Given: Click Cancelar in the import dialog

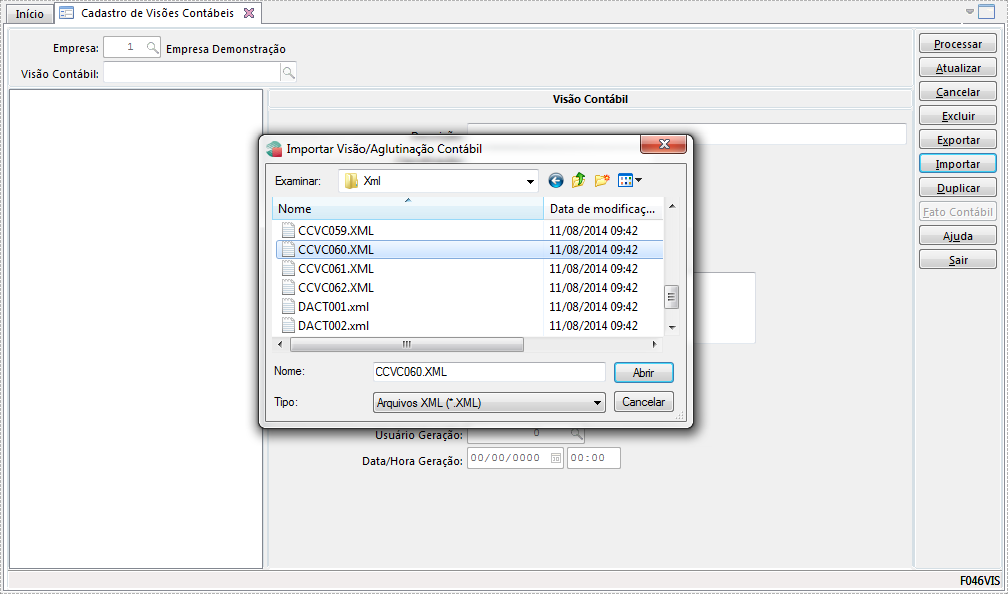Looking at the screenshot, I should (x=644, y=402).
